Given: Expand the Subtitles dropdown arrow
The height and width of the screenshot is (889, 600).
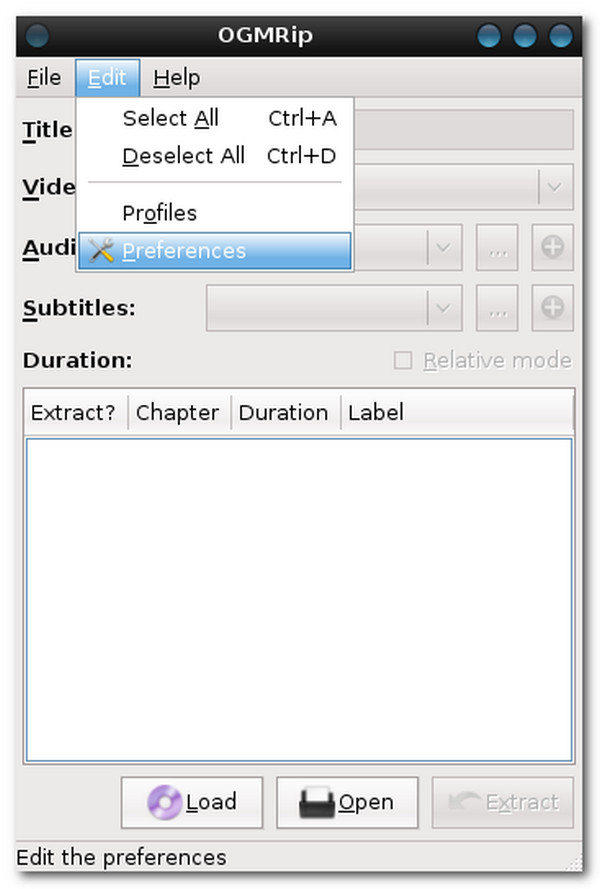Looking at the screenshot, I should [x=443, y=308].
